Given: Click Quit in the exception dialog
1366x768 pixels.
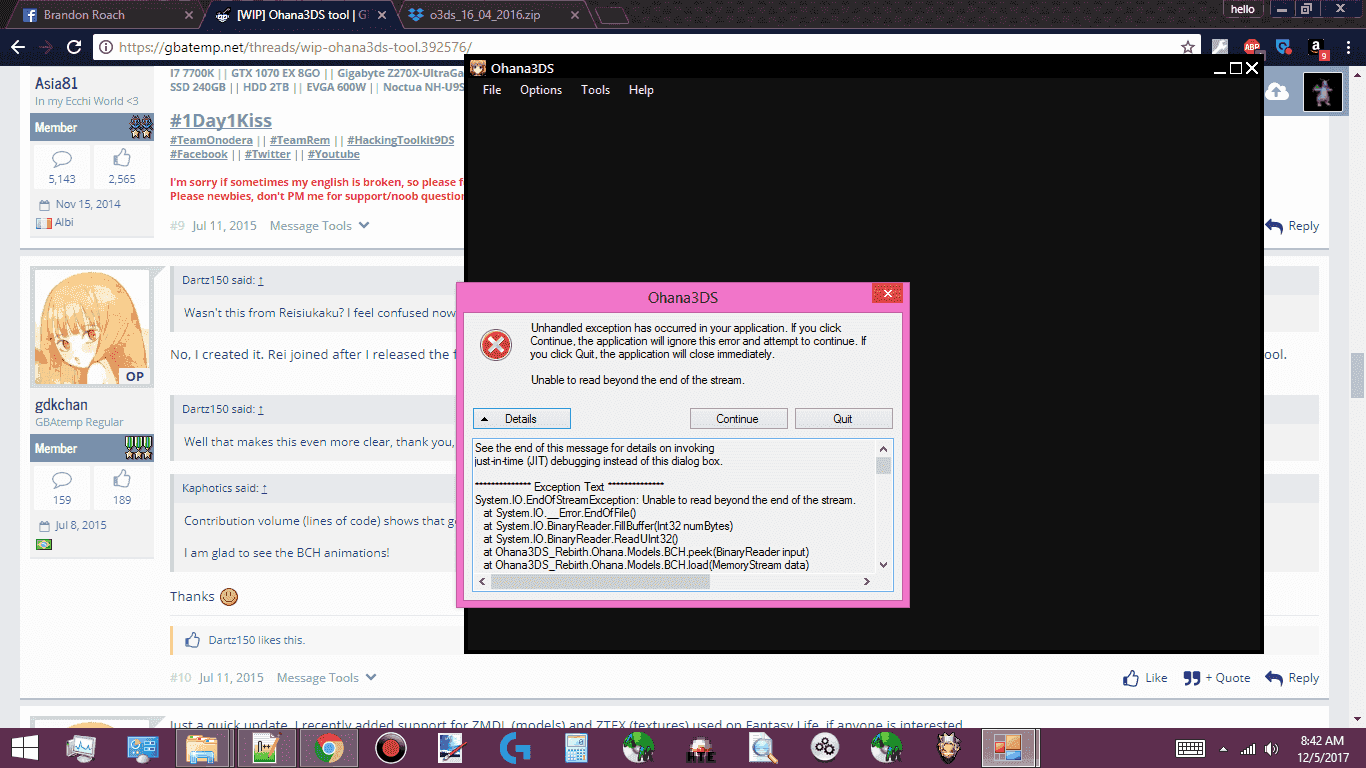Looking at the screenshot, I should coord(843,419).
